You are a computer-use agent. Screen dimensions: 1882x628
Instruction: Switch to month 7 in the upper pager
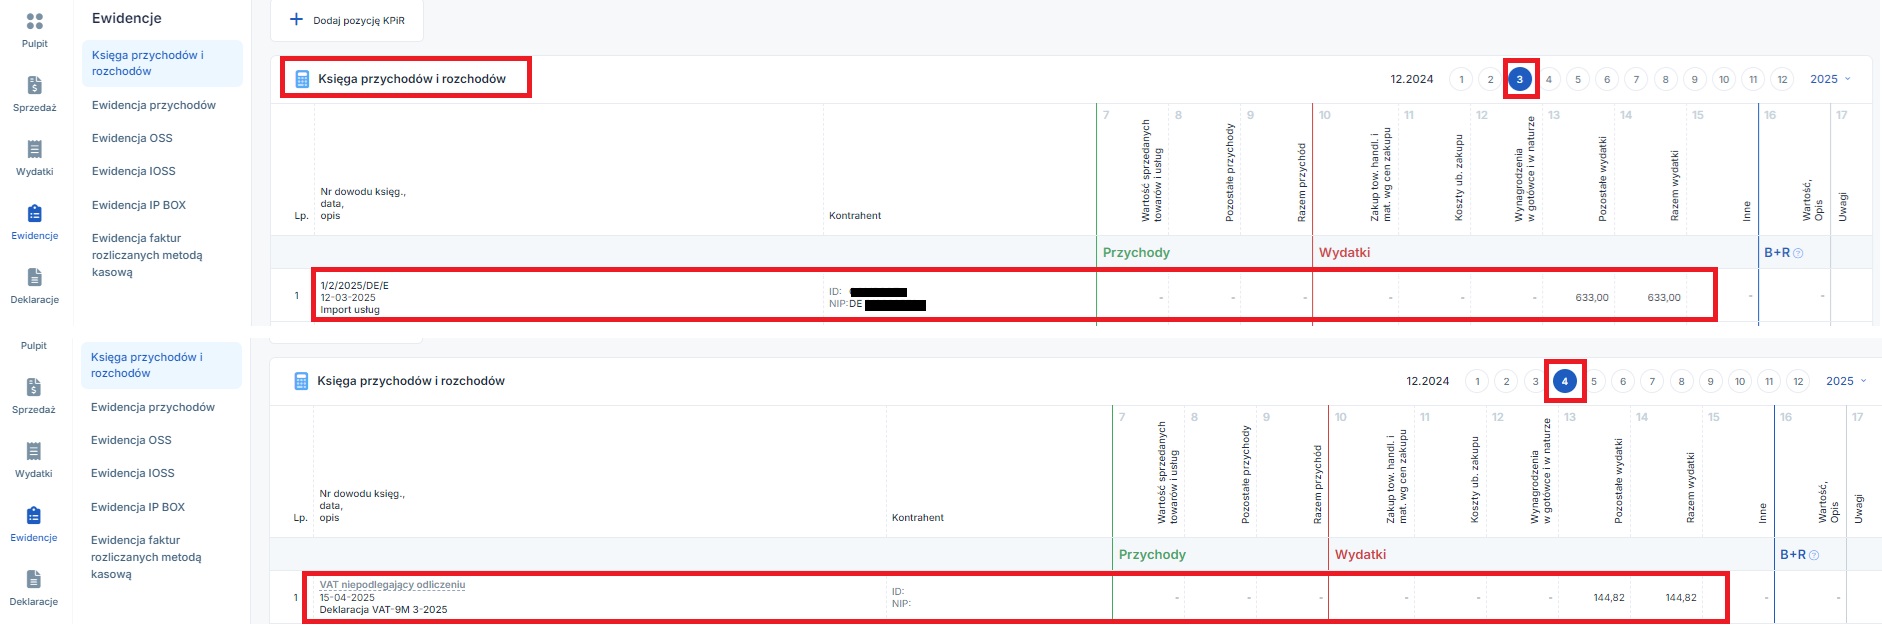[x=1636, y=80]
